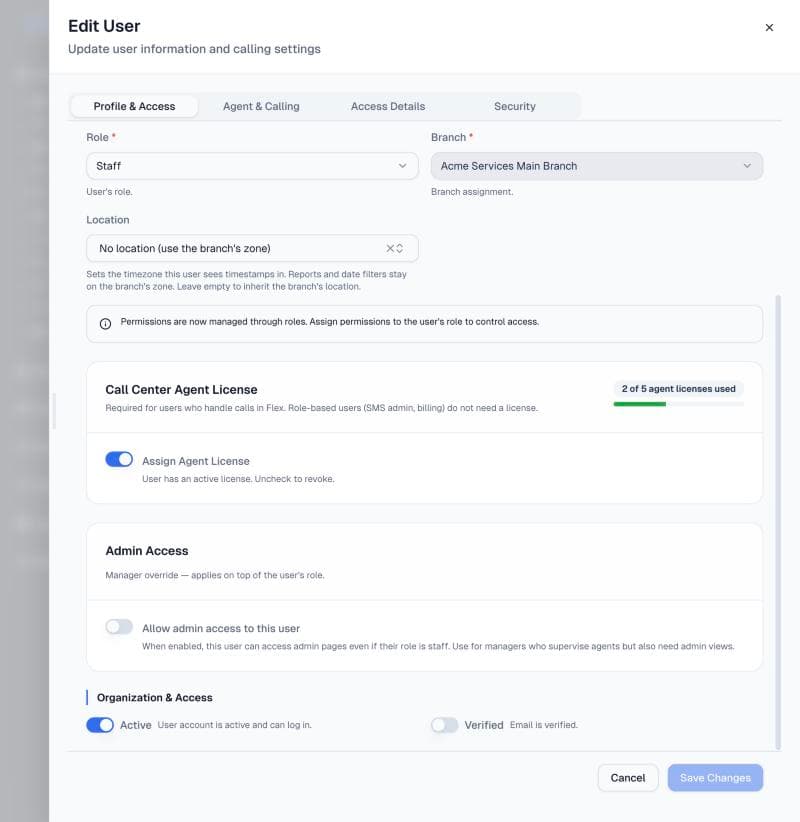The height and width of the screenshot is (822, 800).
Task: Click the permissions managed through roles notice
Action: 424,324
